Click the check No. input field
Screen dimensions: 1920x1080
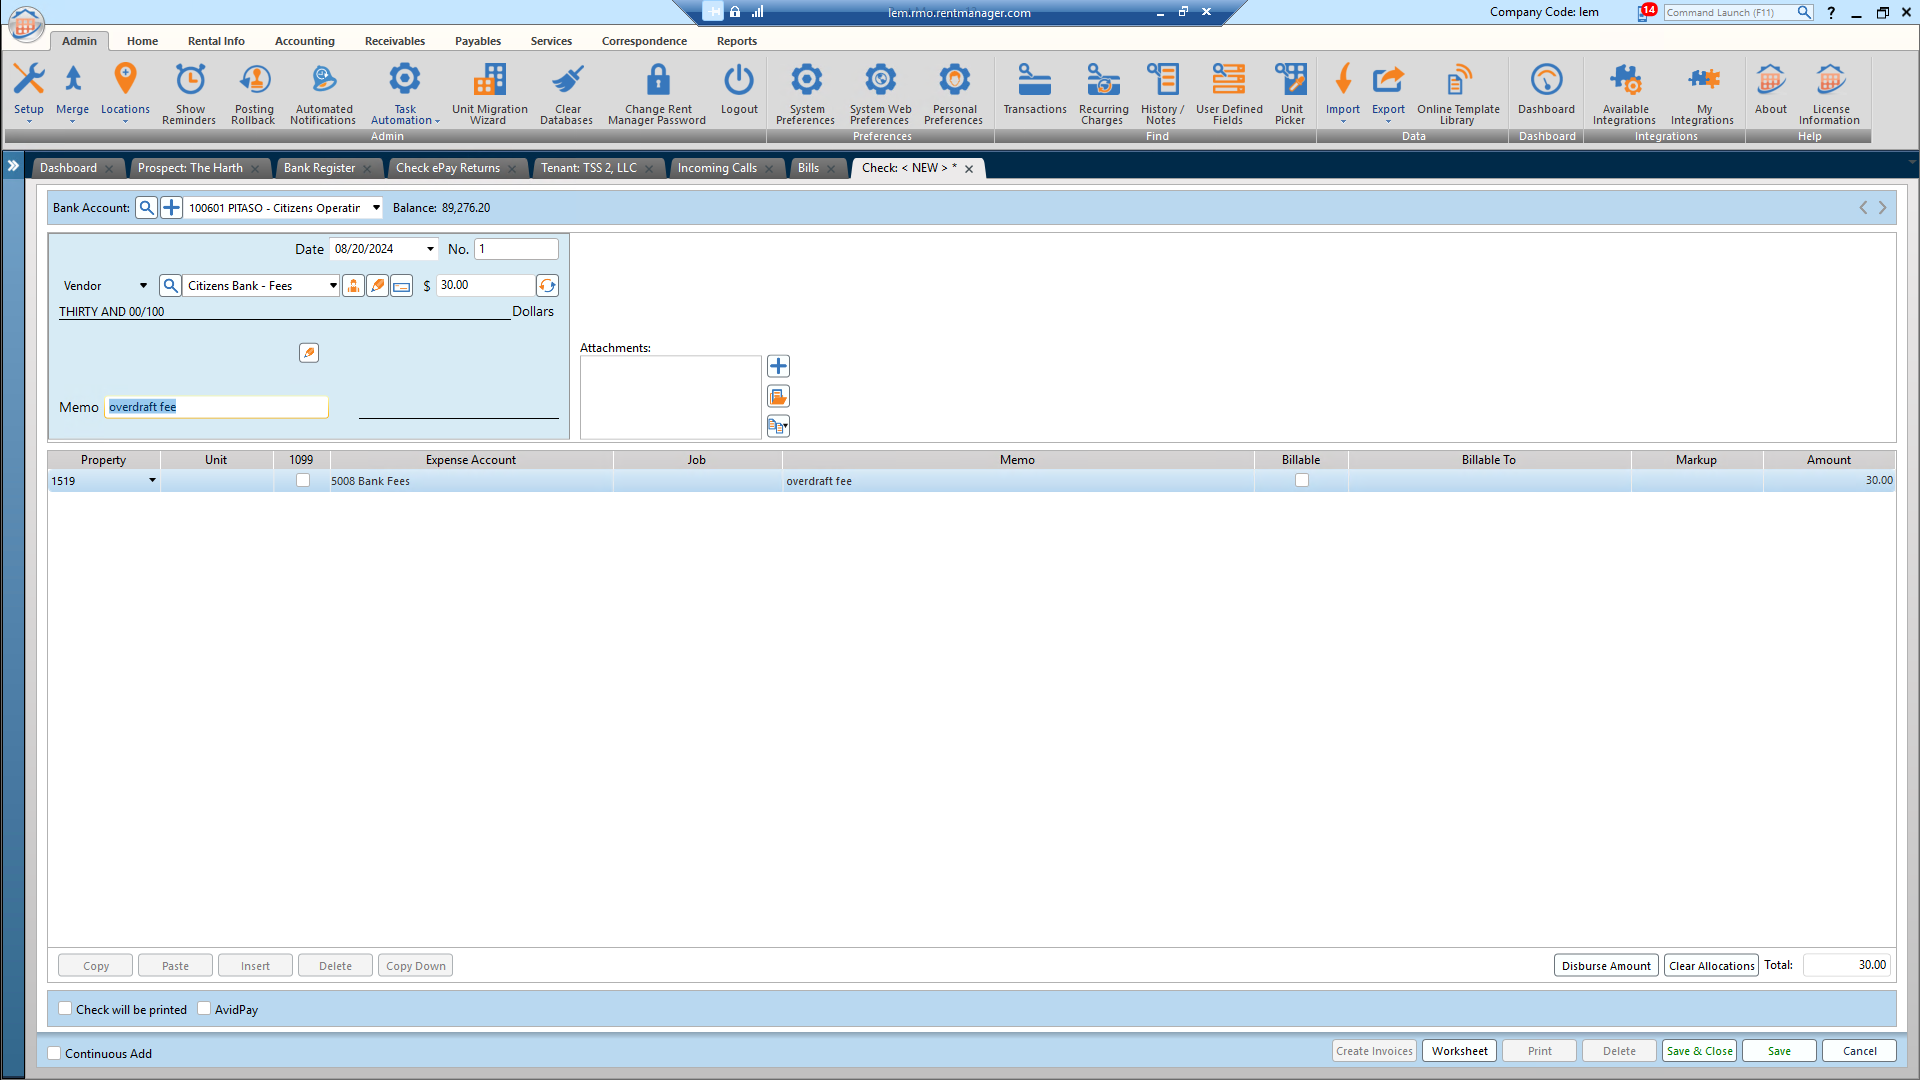tap(516, 249)
